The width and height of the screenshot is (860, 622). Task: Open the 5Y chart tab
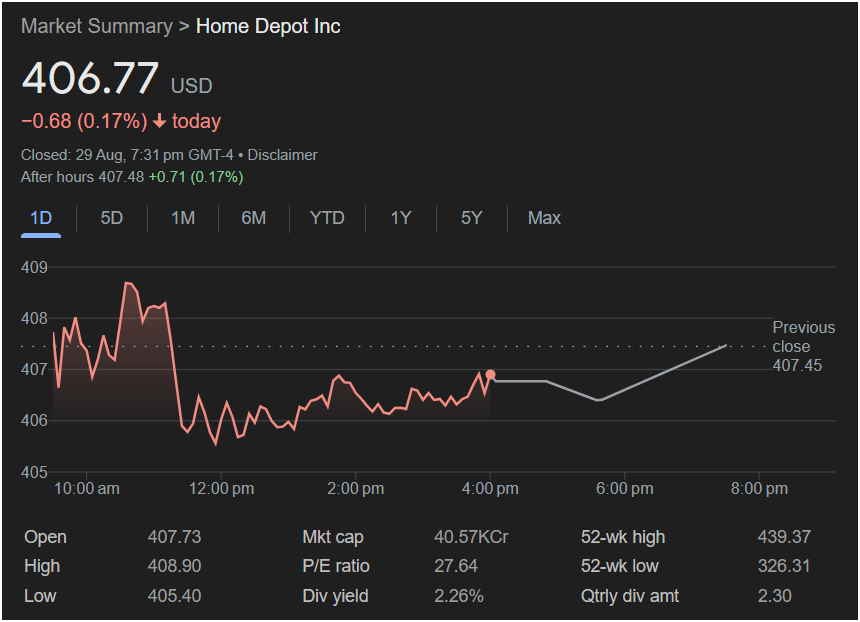[472, 218]
